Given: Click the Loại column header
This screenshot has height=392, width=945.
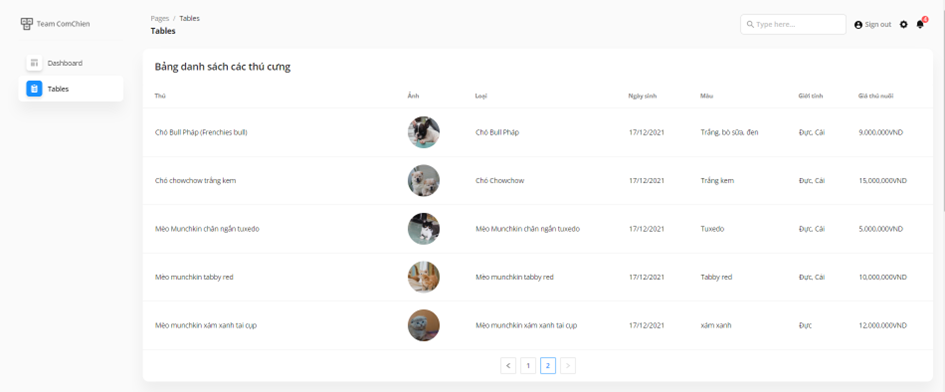Looking at the screenshot, I should coord(481,96).
